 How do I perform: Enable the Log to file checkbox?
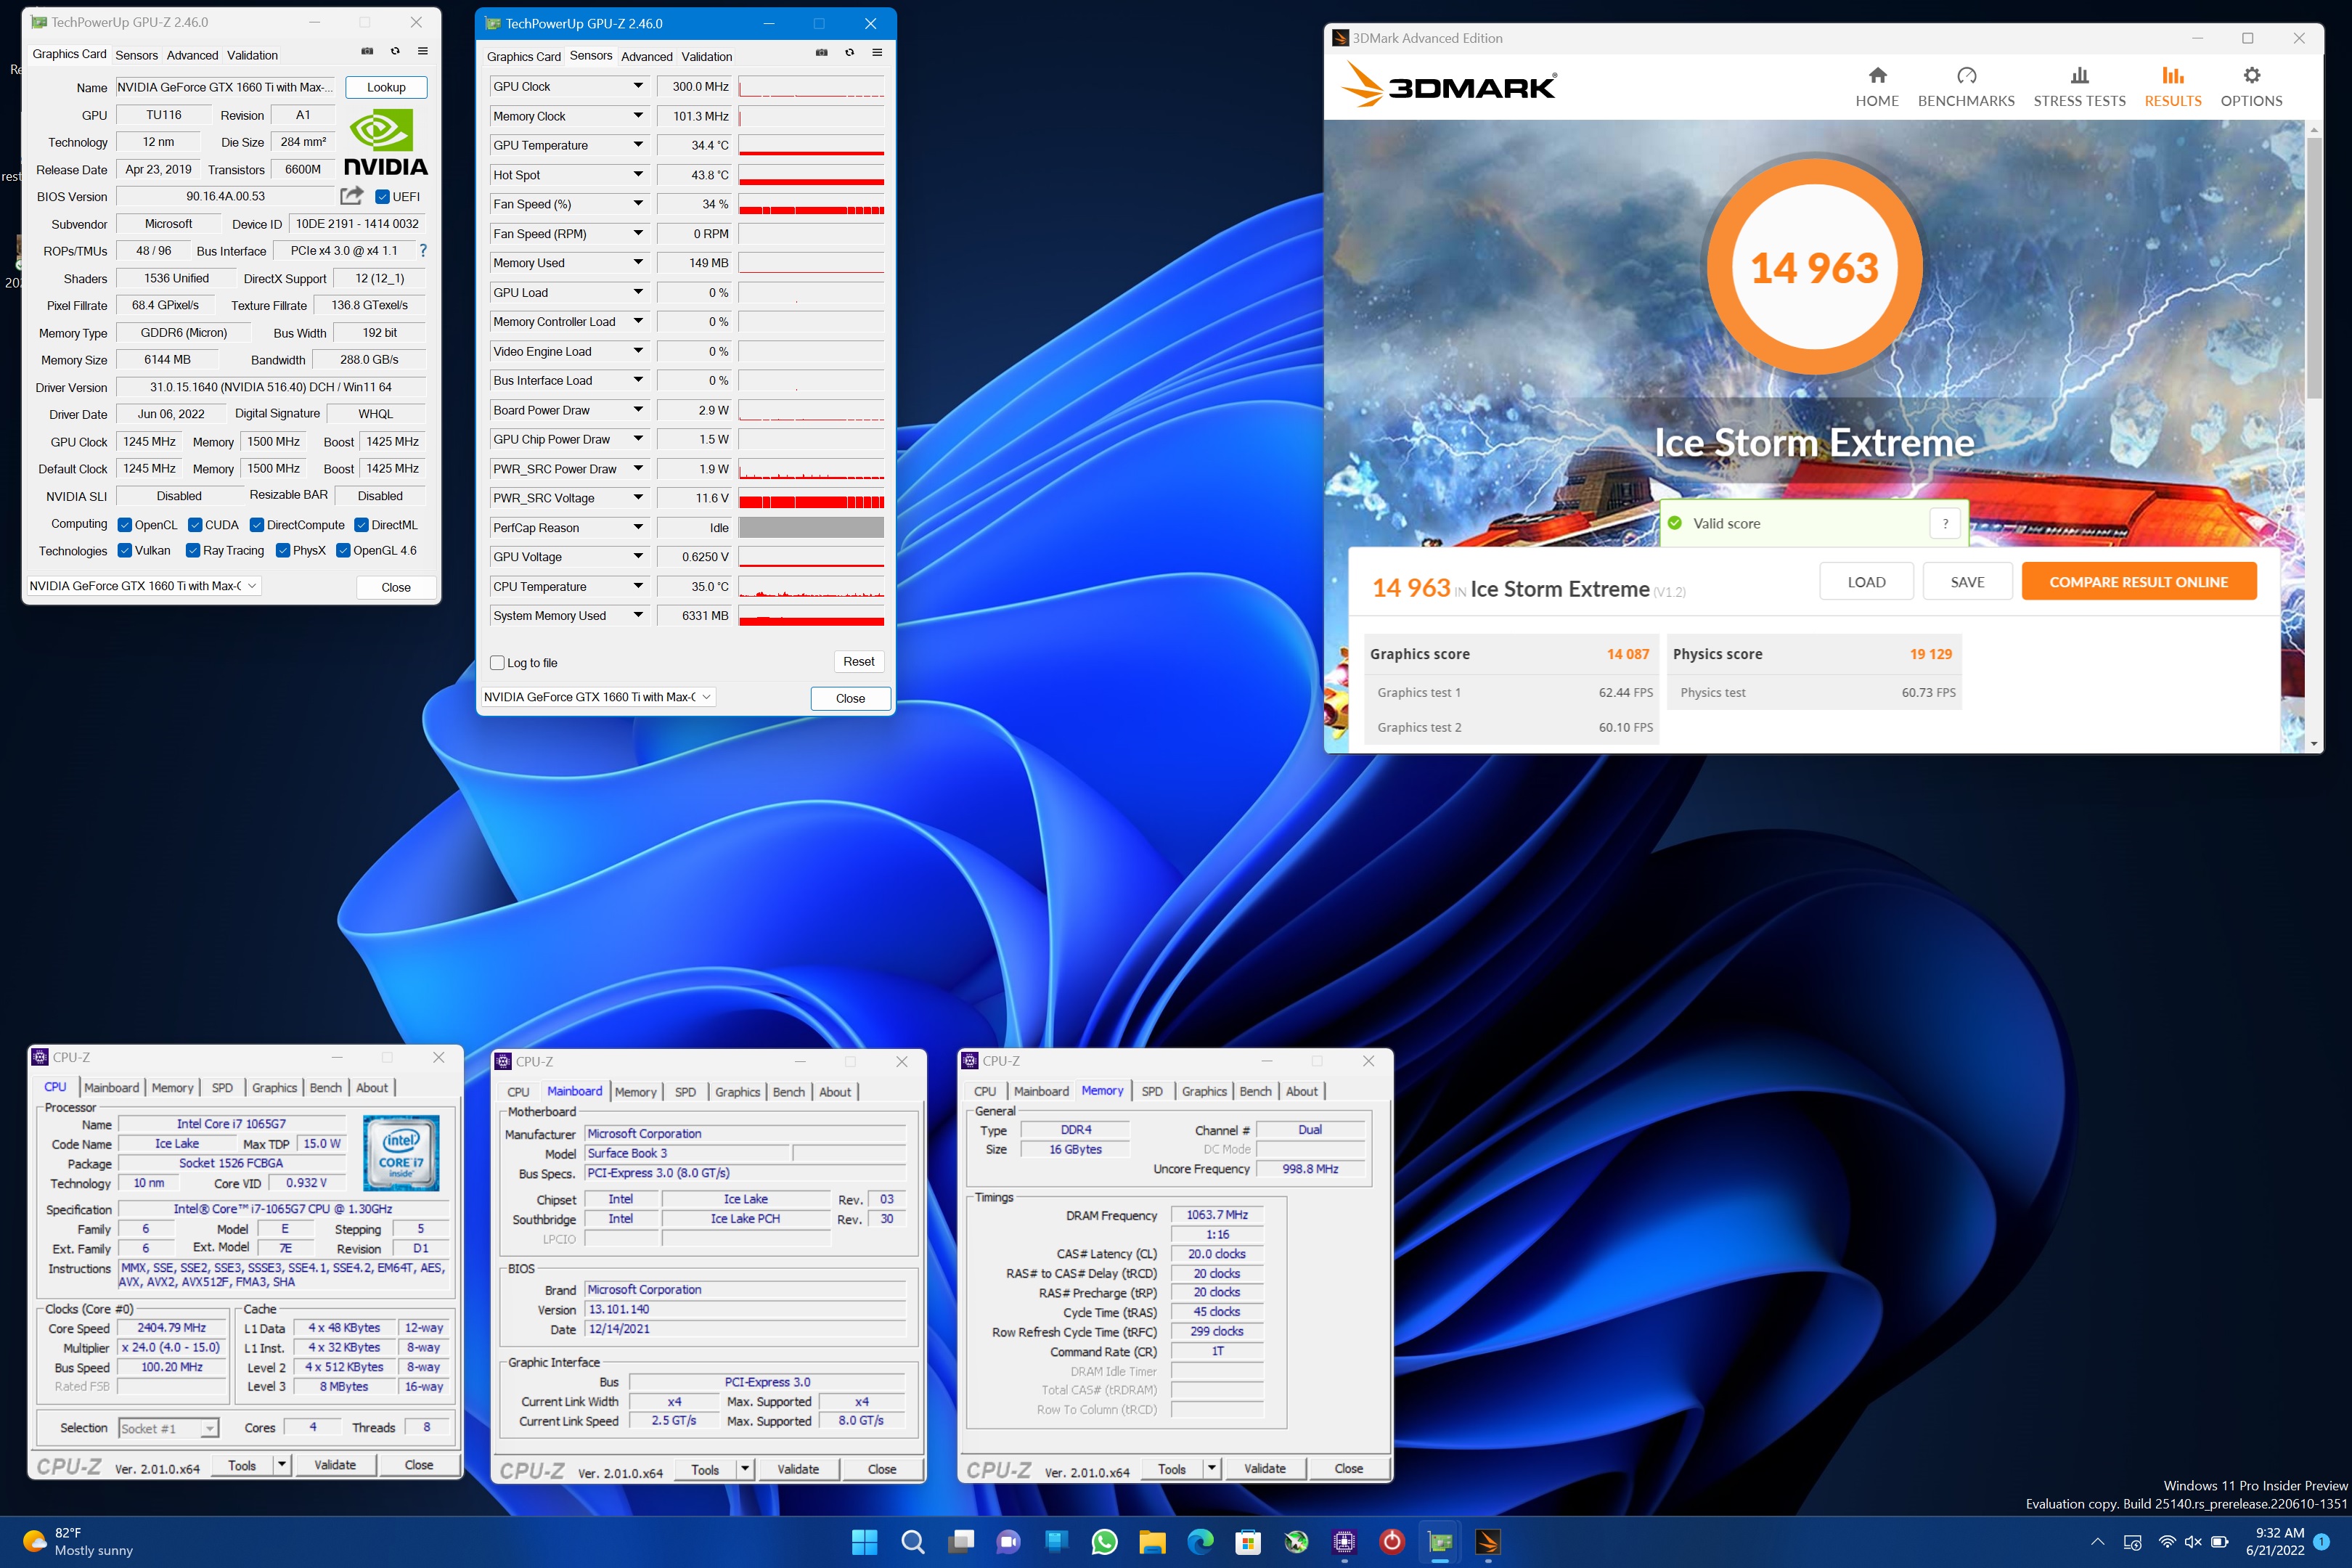(x=497, y=663)
